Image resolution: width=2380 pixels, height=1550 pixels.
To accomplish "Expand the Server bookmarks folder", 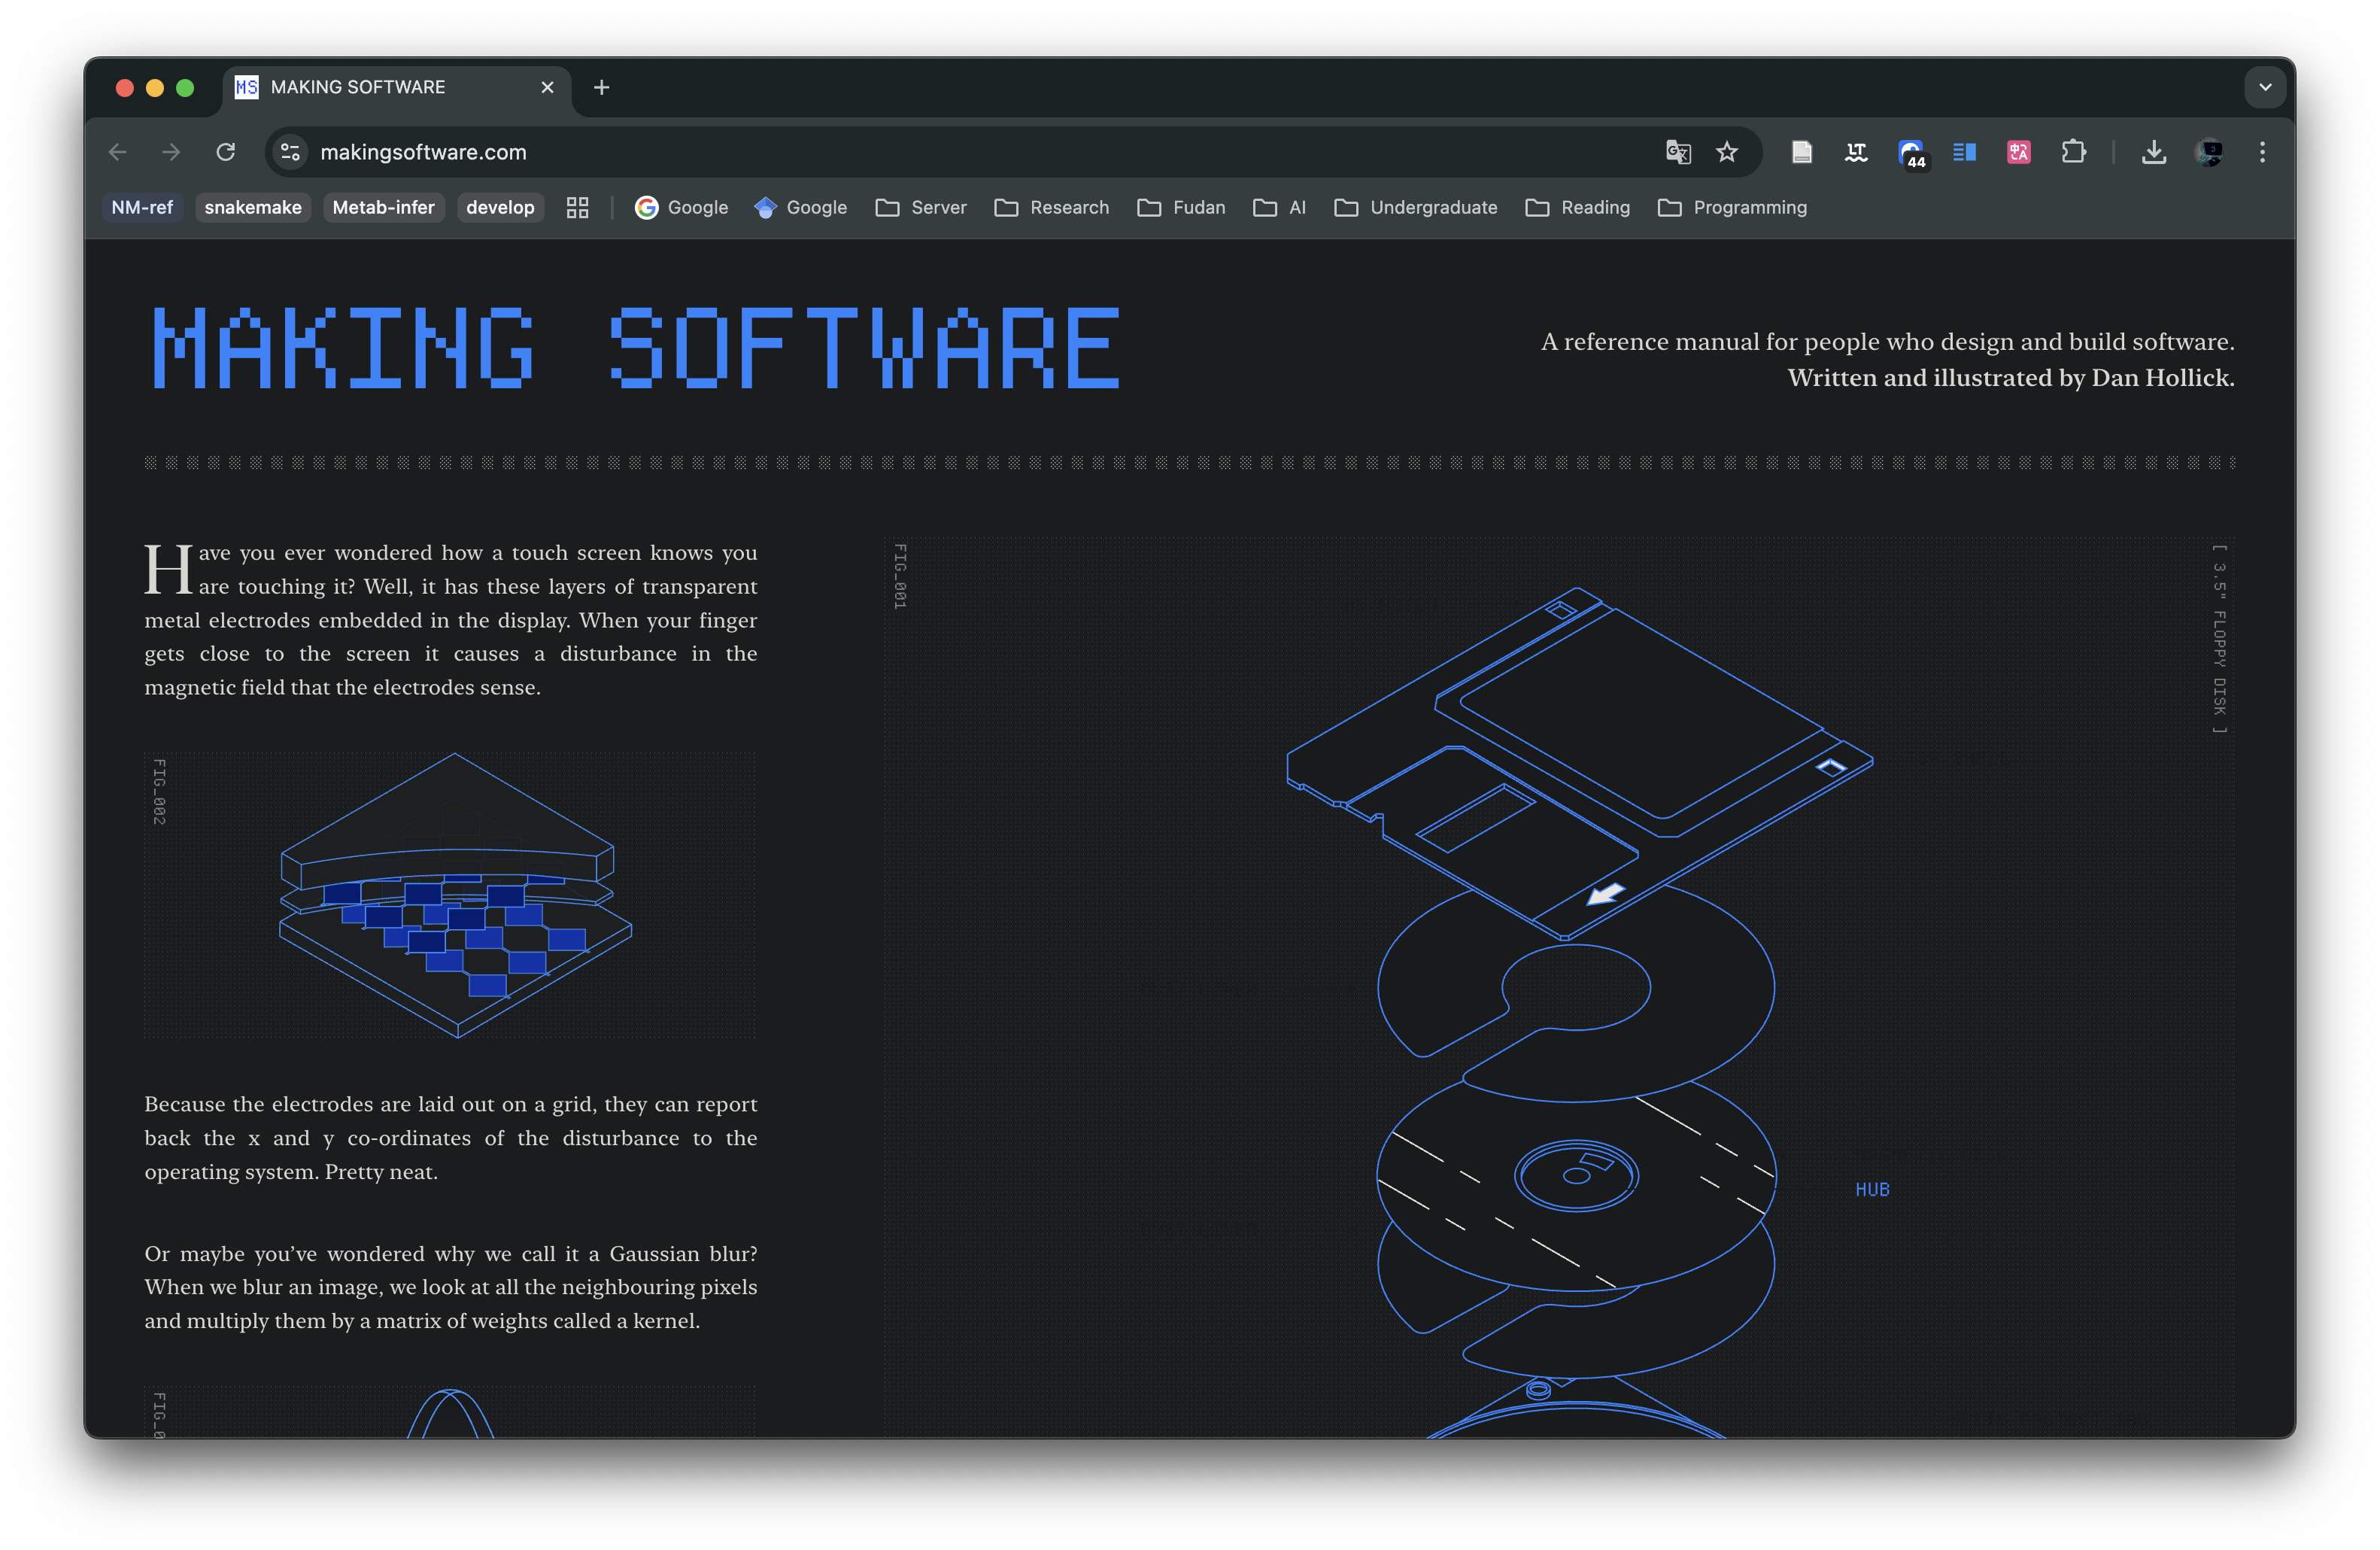I will [921, 207].
